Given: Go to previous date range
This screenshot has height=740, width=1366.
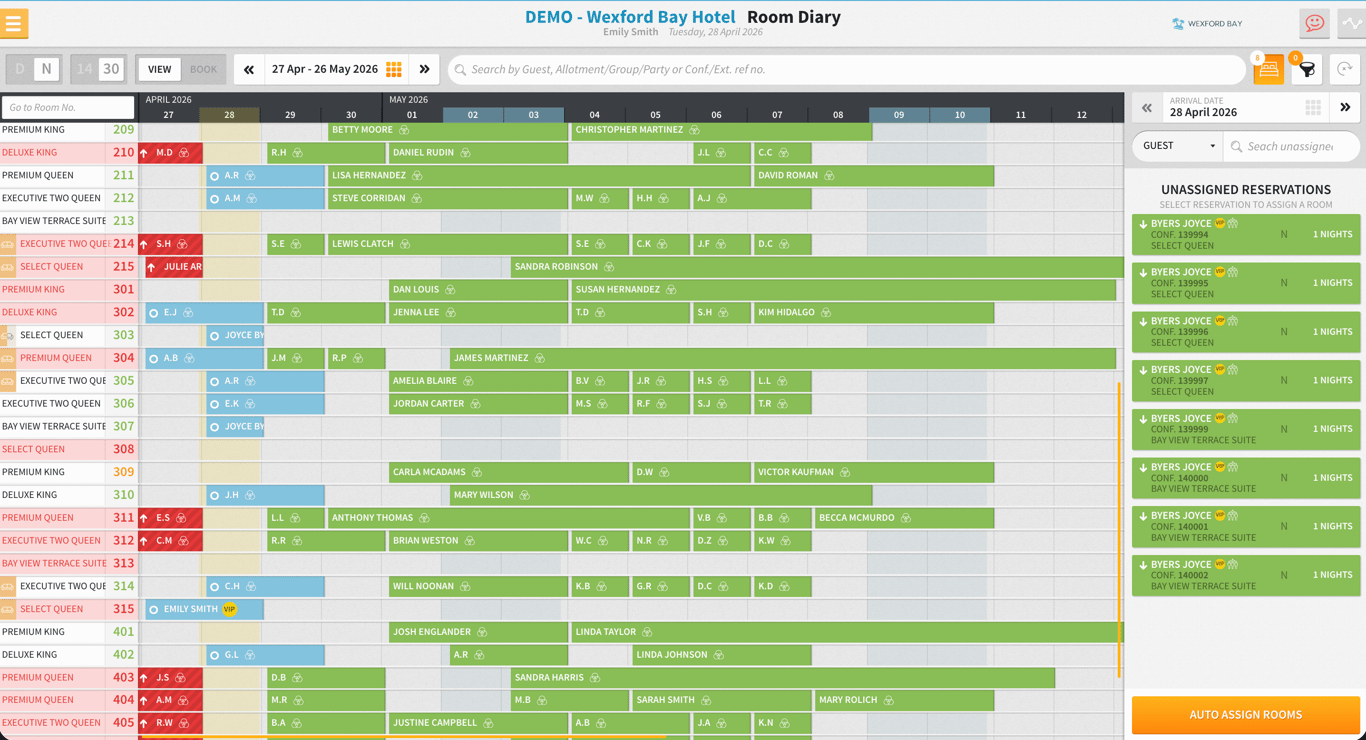Looking at the screenshot, I should [x=249, y=69].
